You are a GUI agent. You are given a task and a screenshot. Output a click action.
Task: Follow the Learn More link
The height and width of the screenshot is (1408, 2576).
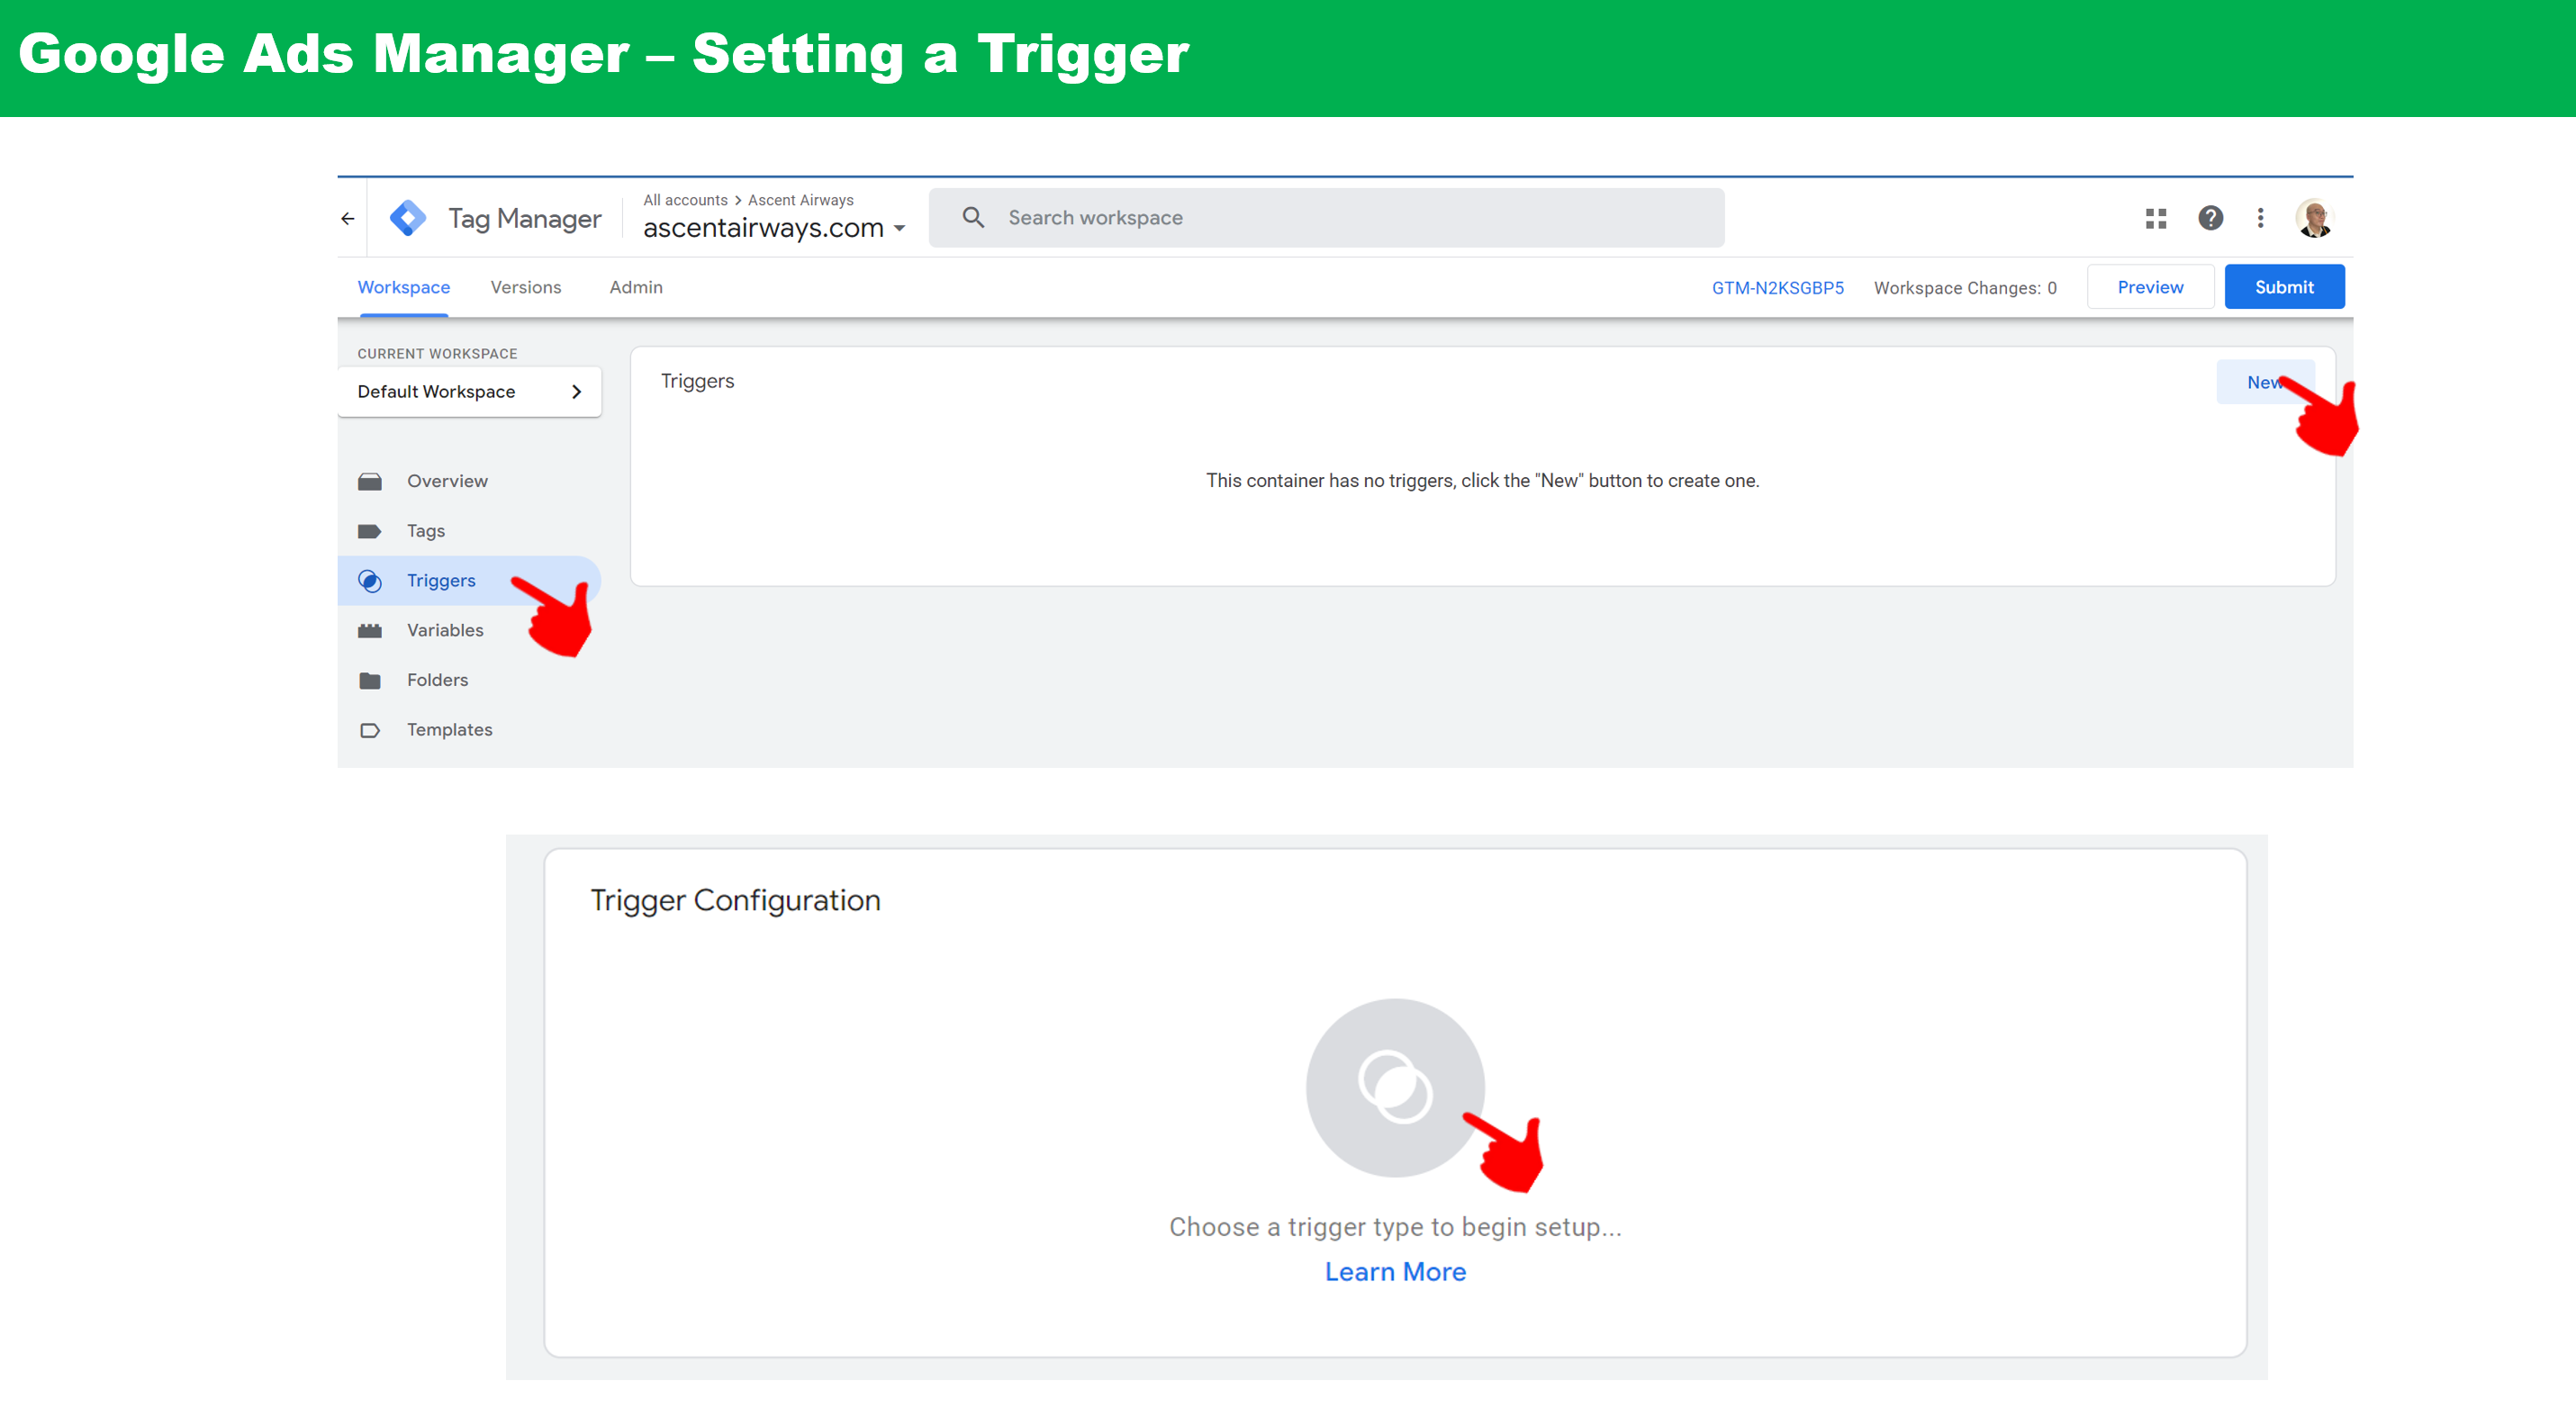tap(1395, 1272)
